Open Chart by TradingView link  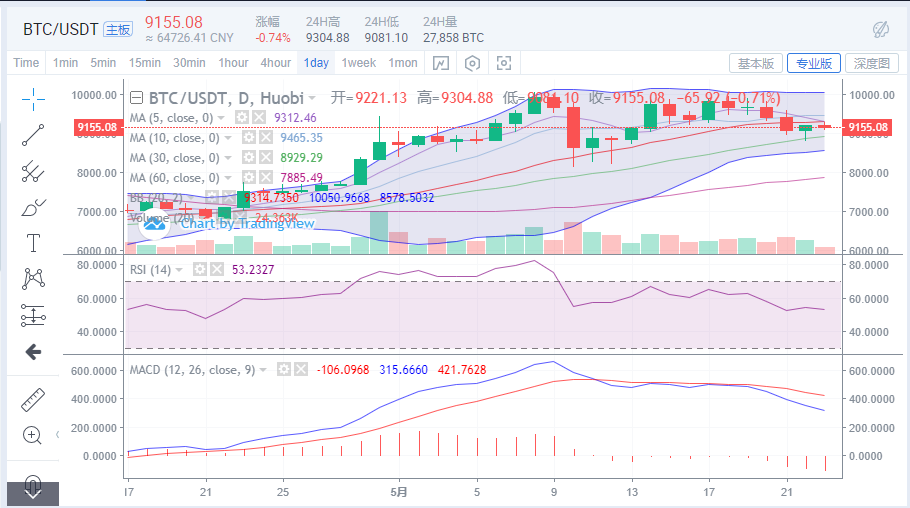tap(247, 224)
